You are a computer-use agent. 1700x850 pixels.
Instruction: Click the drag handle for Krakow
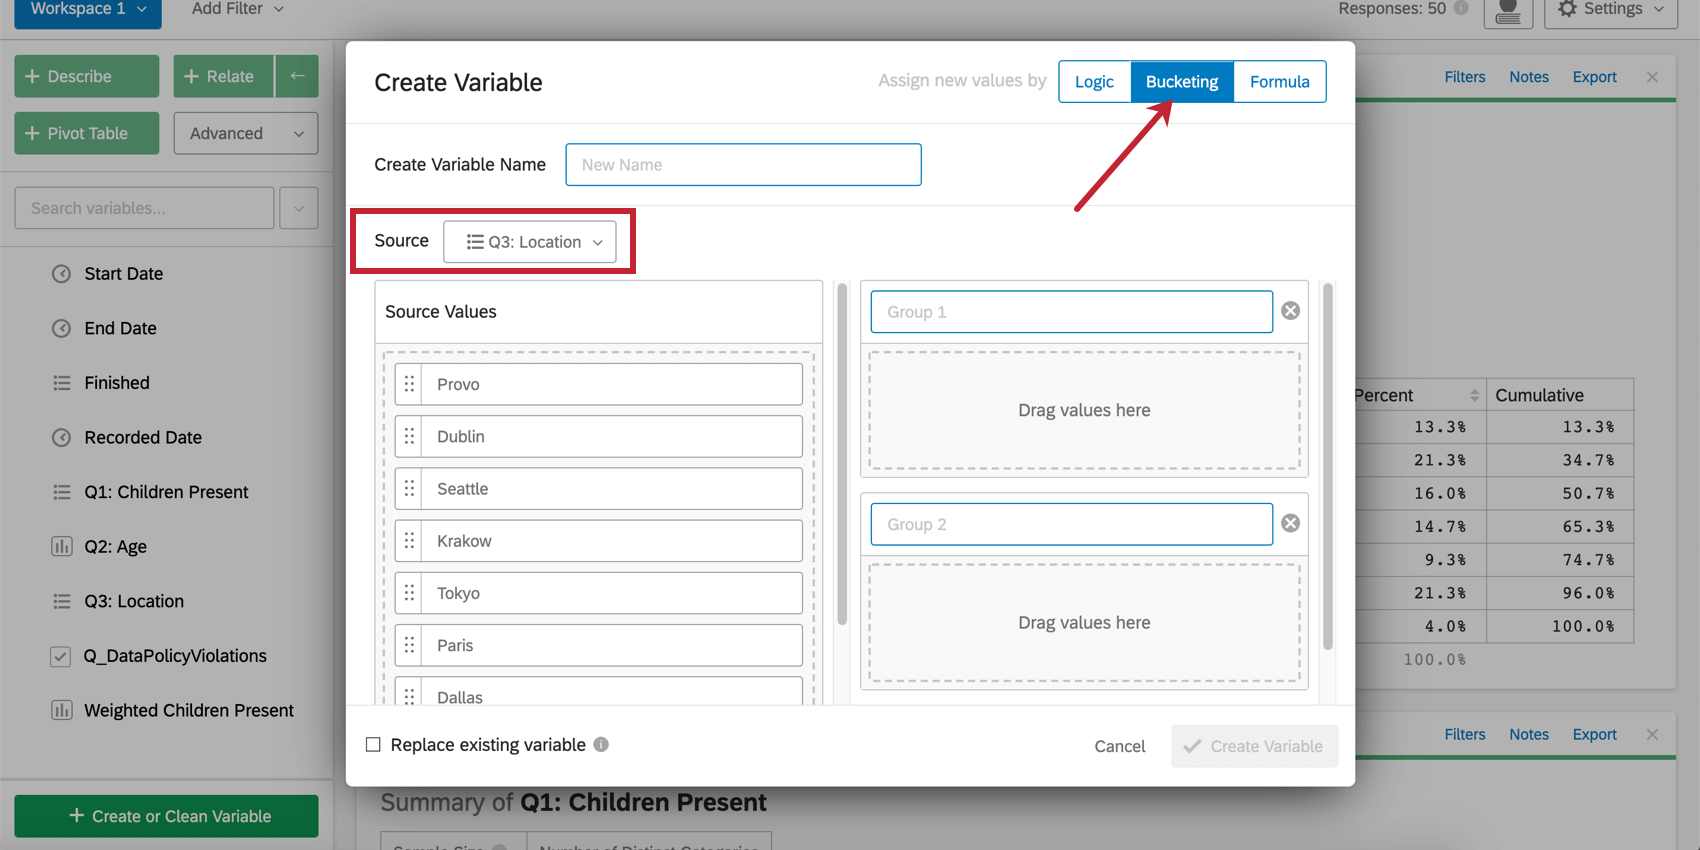coord(409,541)
